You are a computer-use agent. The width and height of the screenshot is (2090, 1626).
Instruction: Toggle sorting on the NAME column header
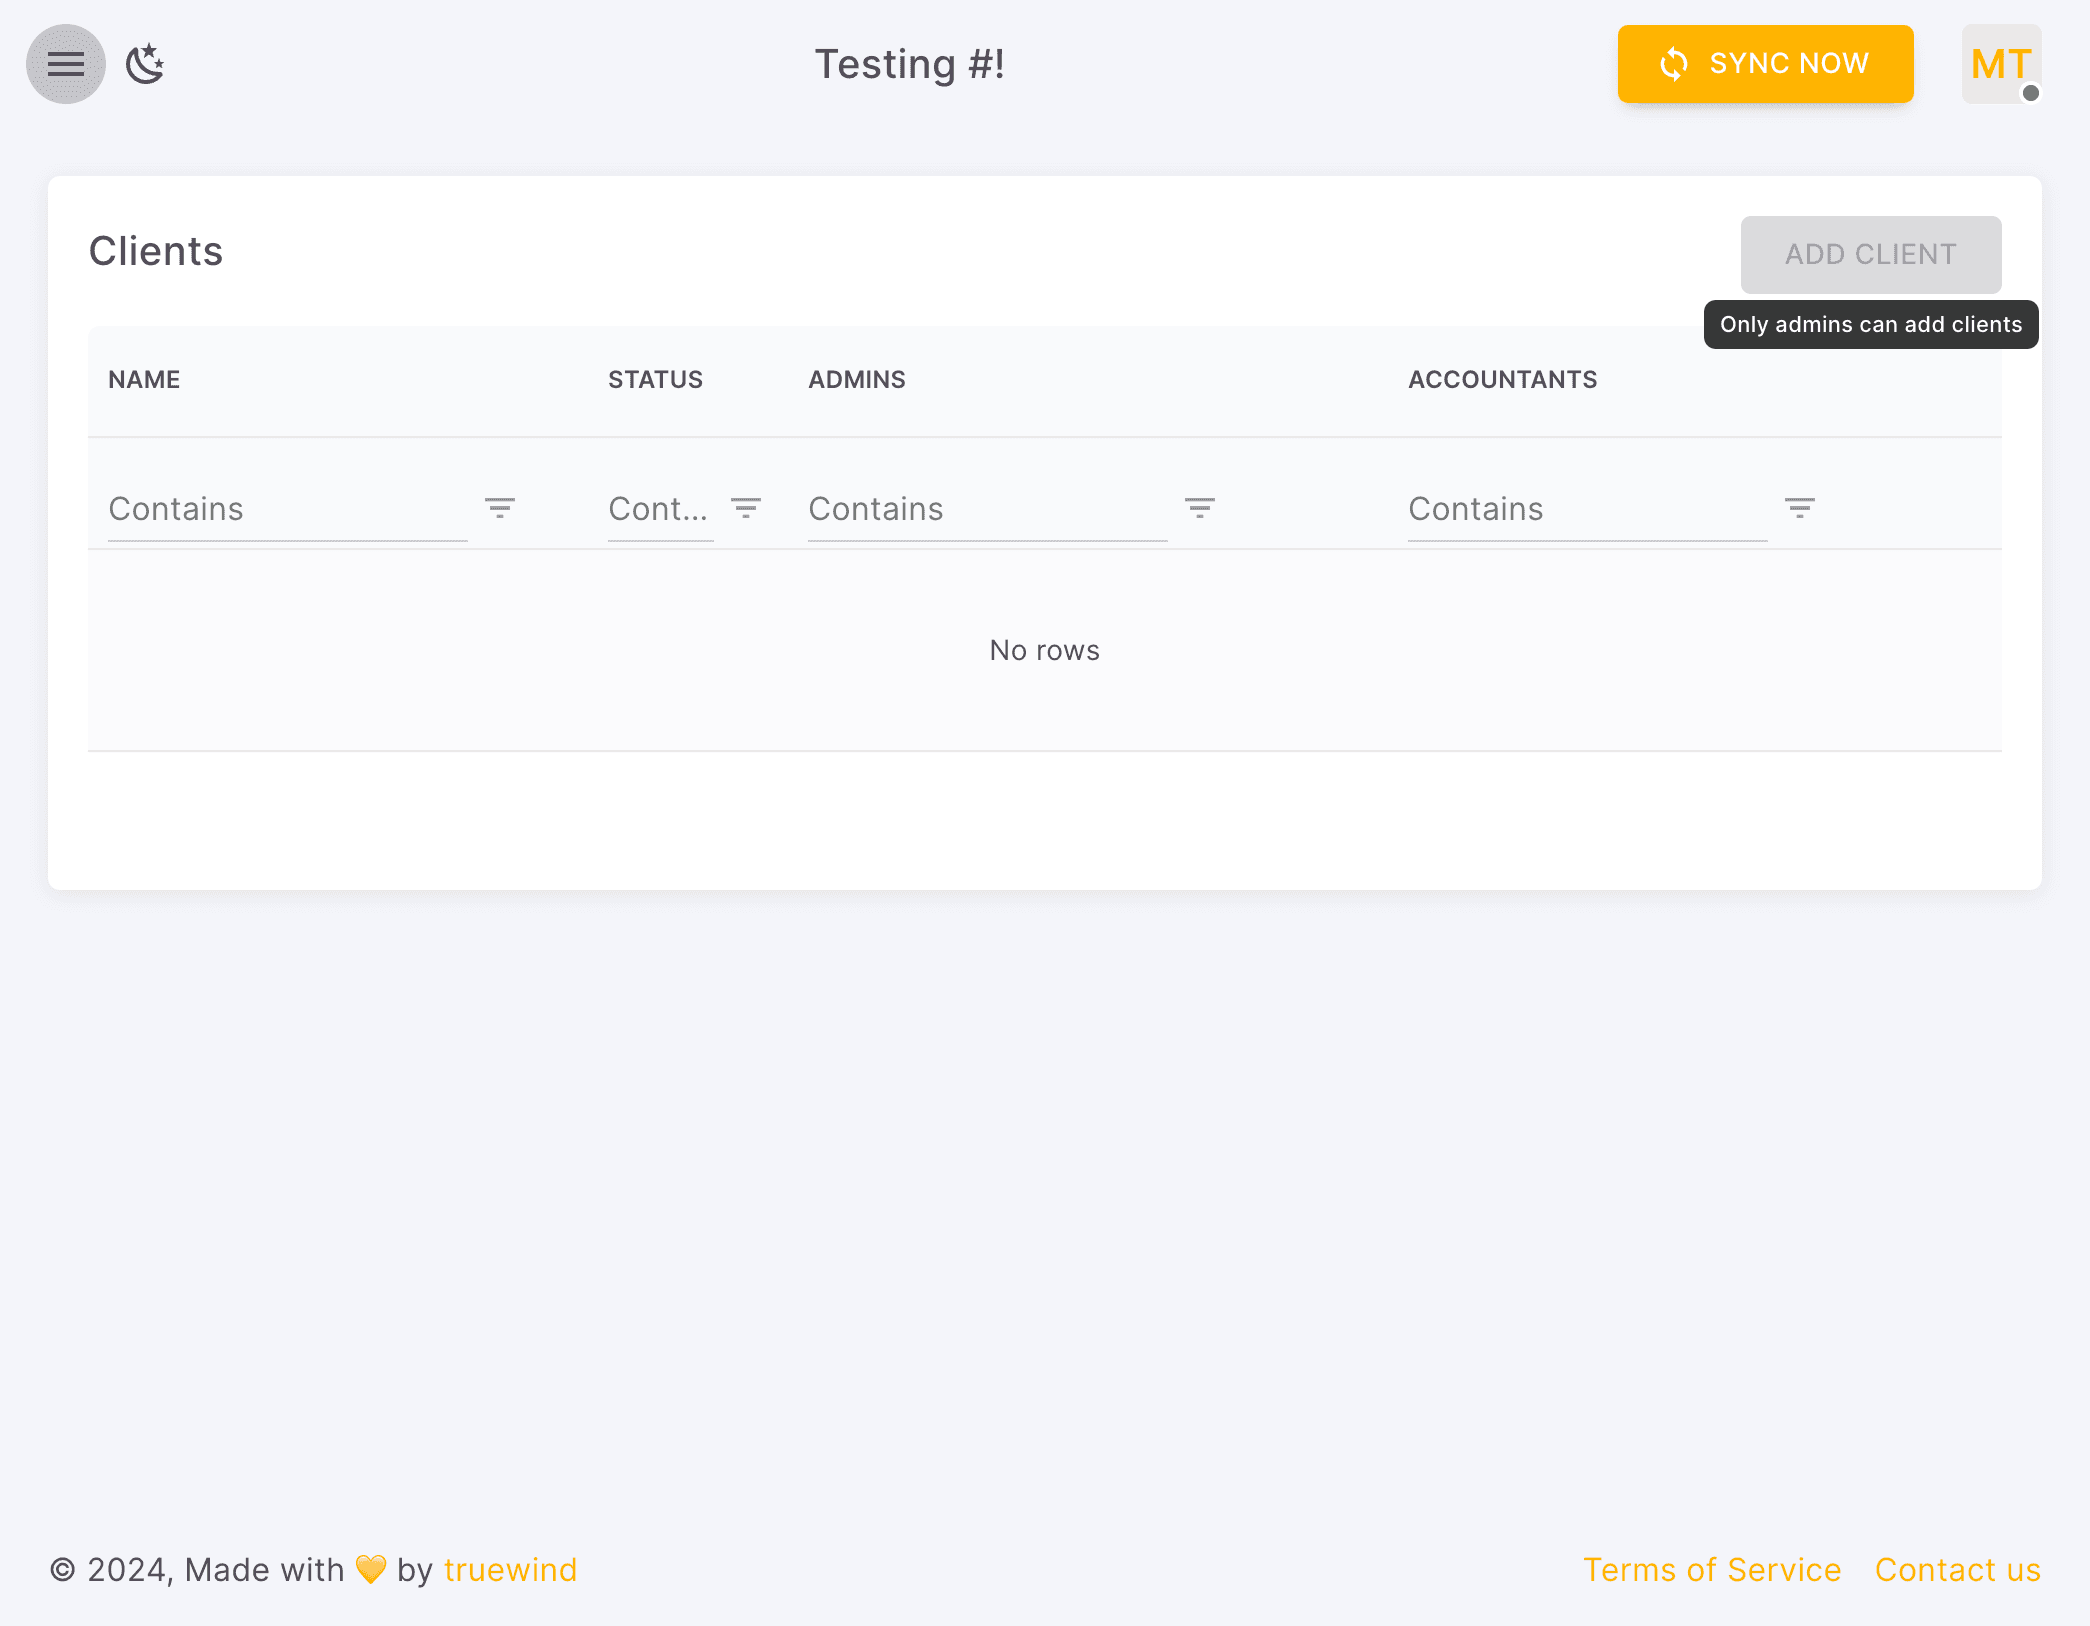coord(144,379)
